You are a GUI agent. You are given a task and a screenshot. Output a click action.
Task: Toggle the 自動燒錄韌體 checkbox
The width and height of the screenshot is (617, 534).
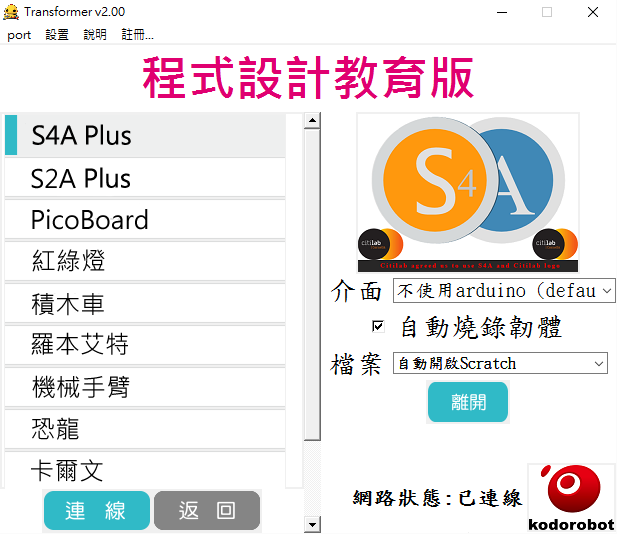(378, 326)
